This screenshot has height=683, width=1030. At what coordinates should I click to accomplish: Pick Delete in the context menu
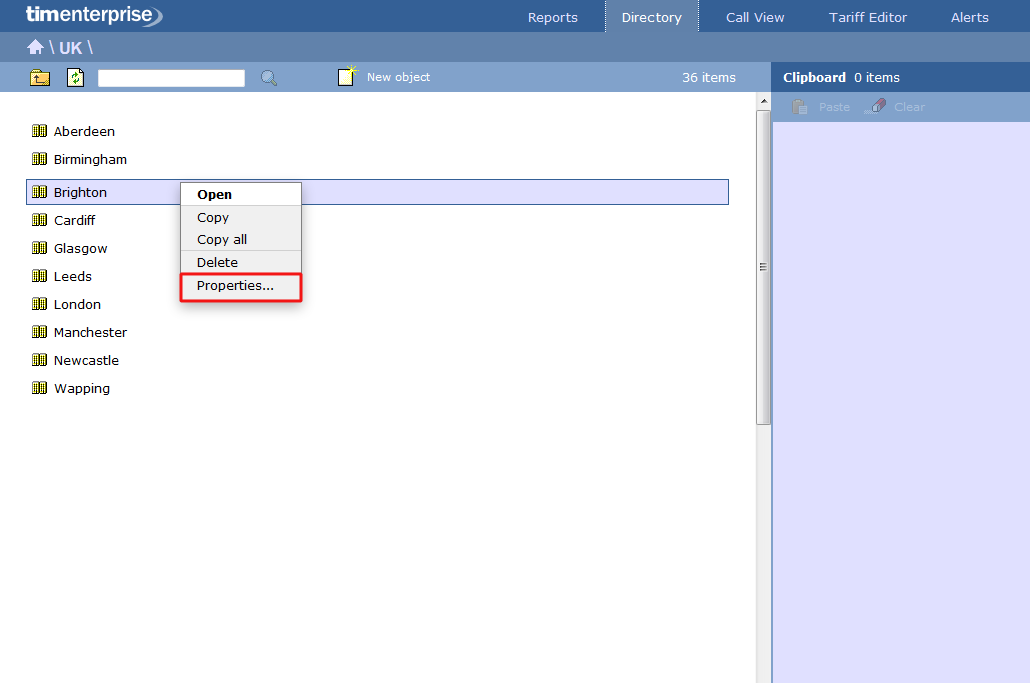click(x=217, y=263)
